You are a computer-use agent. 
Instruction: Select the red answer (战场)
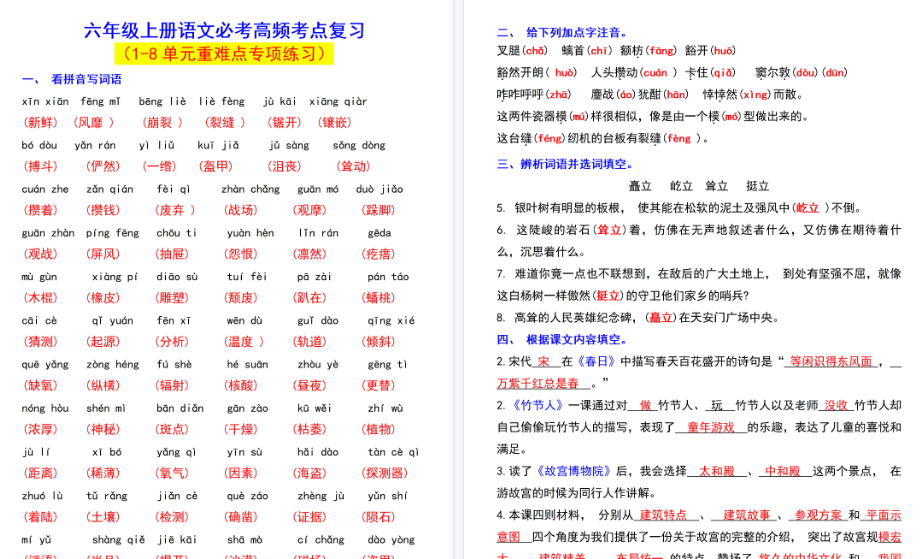(241, 210)
